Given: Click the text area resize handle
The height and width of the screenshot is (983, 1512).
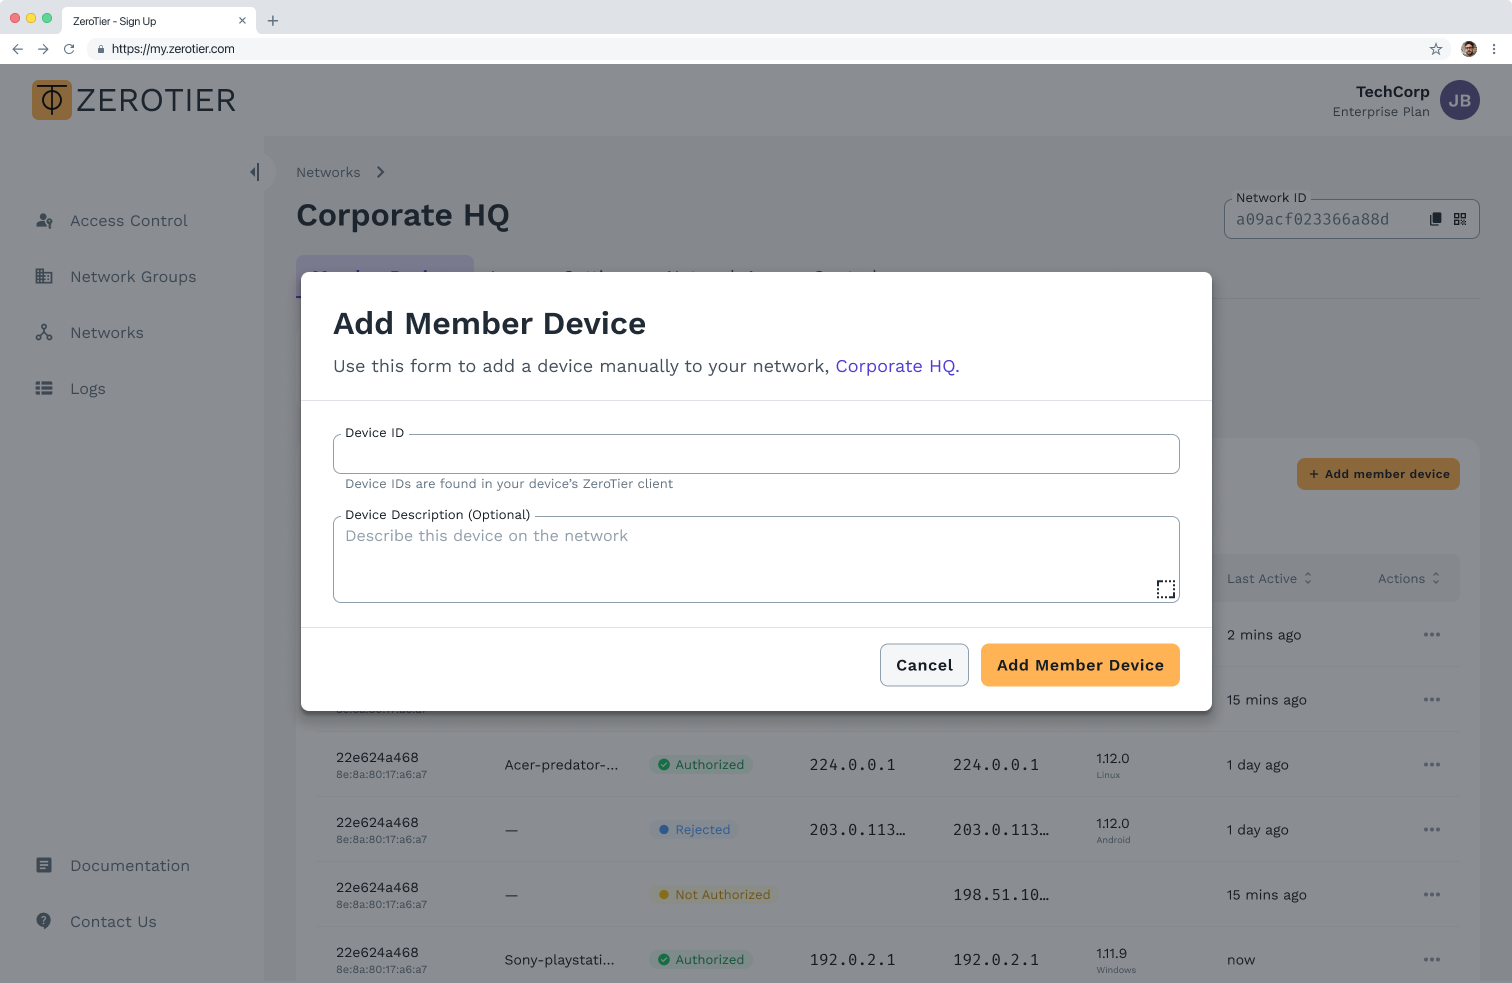Looking at the screenshot, I should click(x=1166, y=589).
